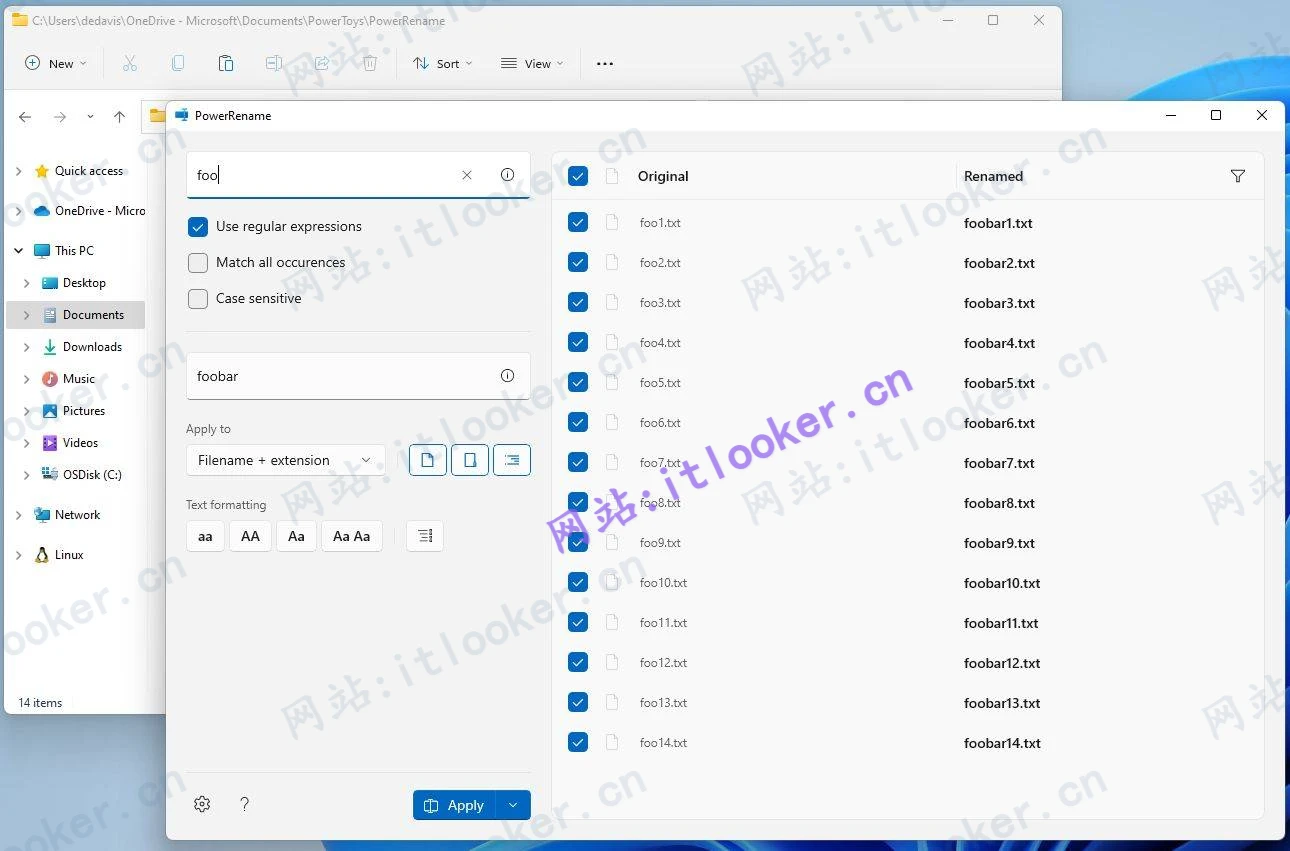
Task: Click the Apply button
Action: coord(455,805)
